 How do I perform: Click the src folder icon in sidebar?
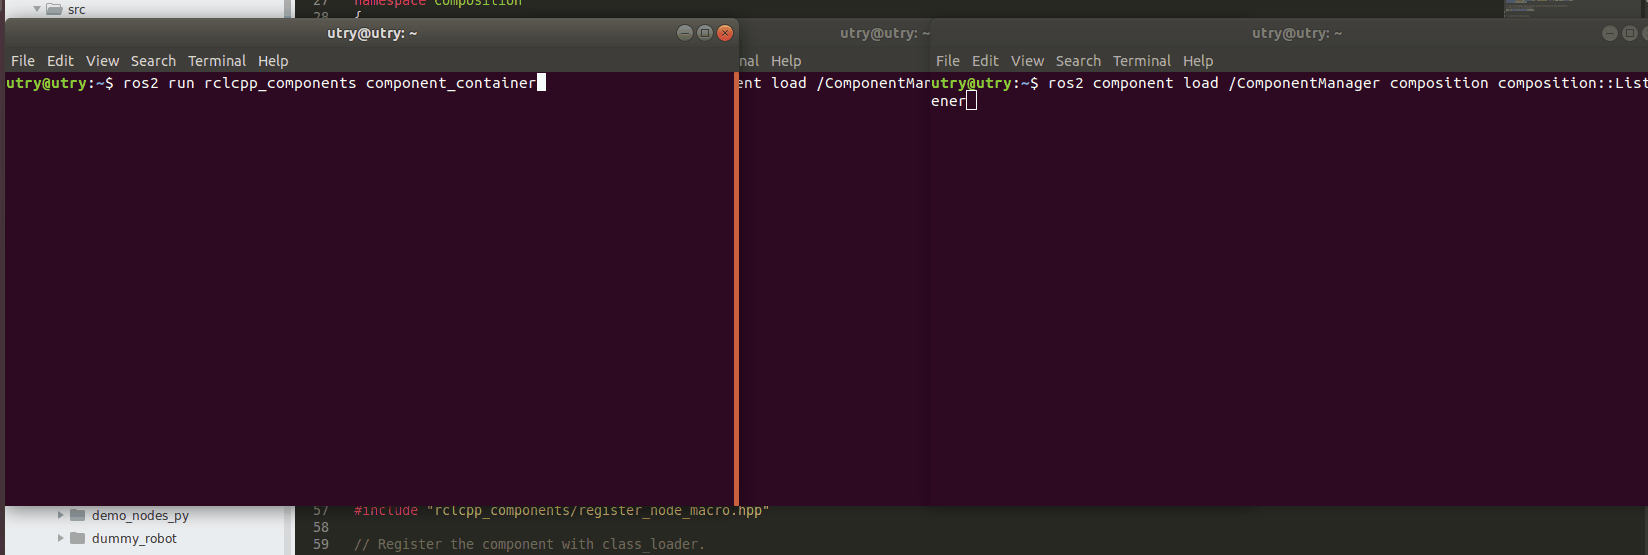[x=54, y=9]
